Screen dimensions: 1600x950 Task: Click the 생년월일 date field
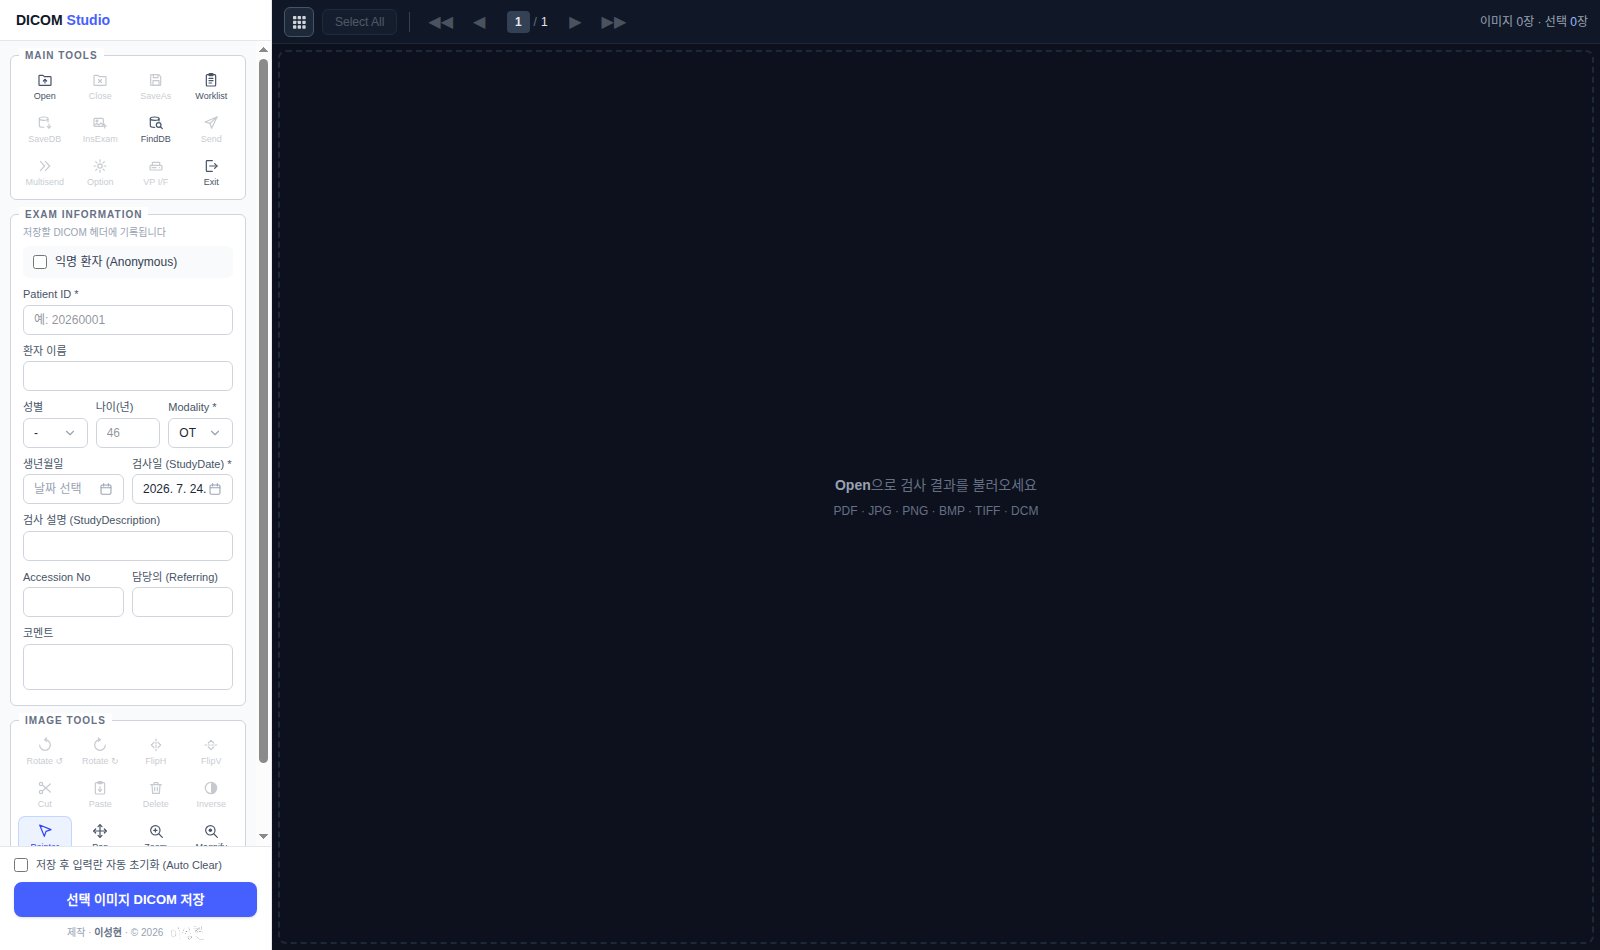(x=73, y=489)
